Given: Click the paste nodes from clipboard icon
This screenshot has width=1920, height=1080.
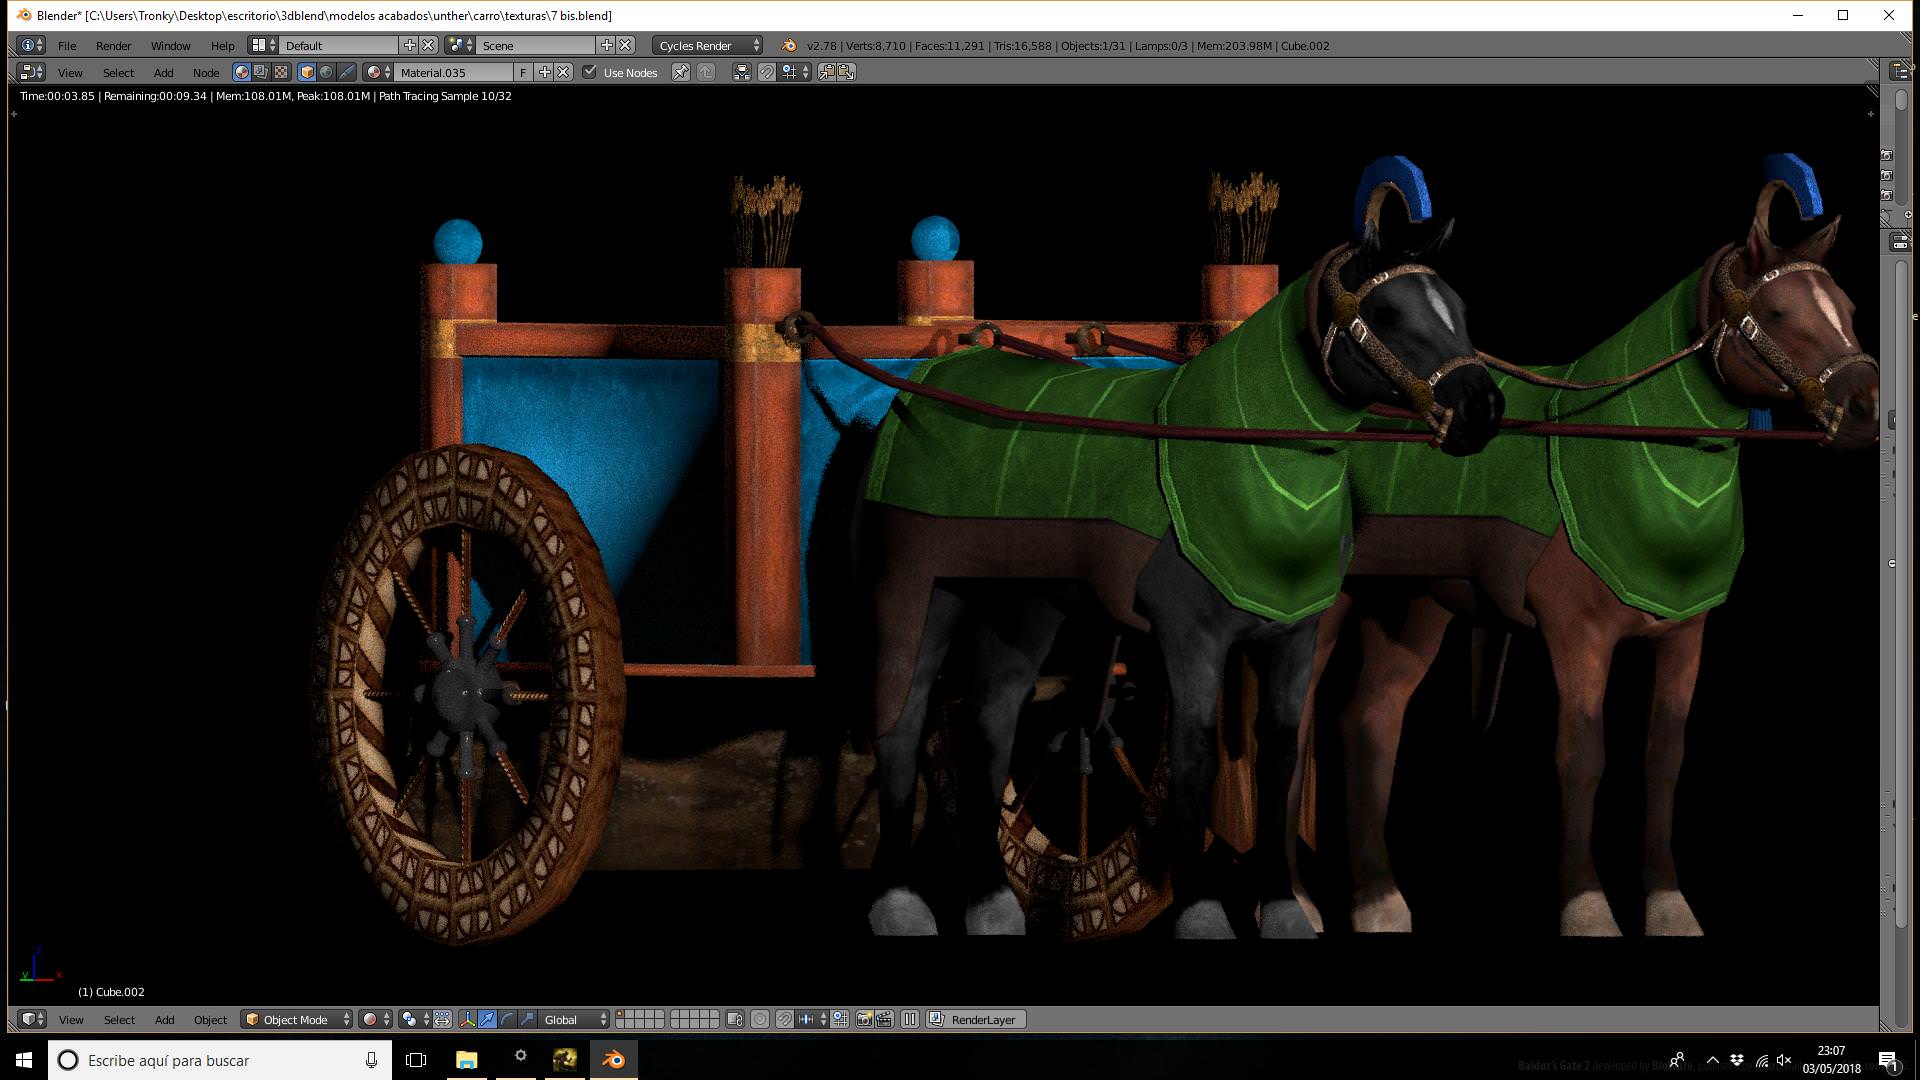Looking at the screenshot, I should point(846,72).
